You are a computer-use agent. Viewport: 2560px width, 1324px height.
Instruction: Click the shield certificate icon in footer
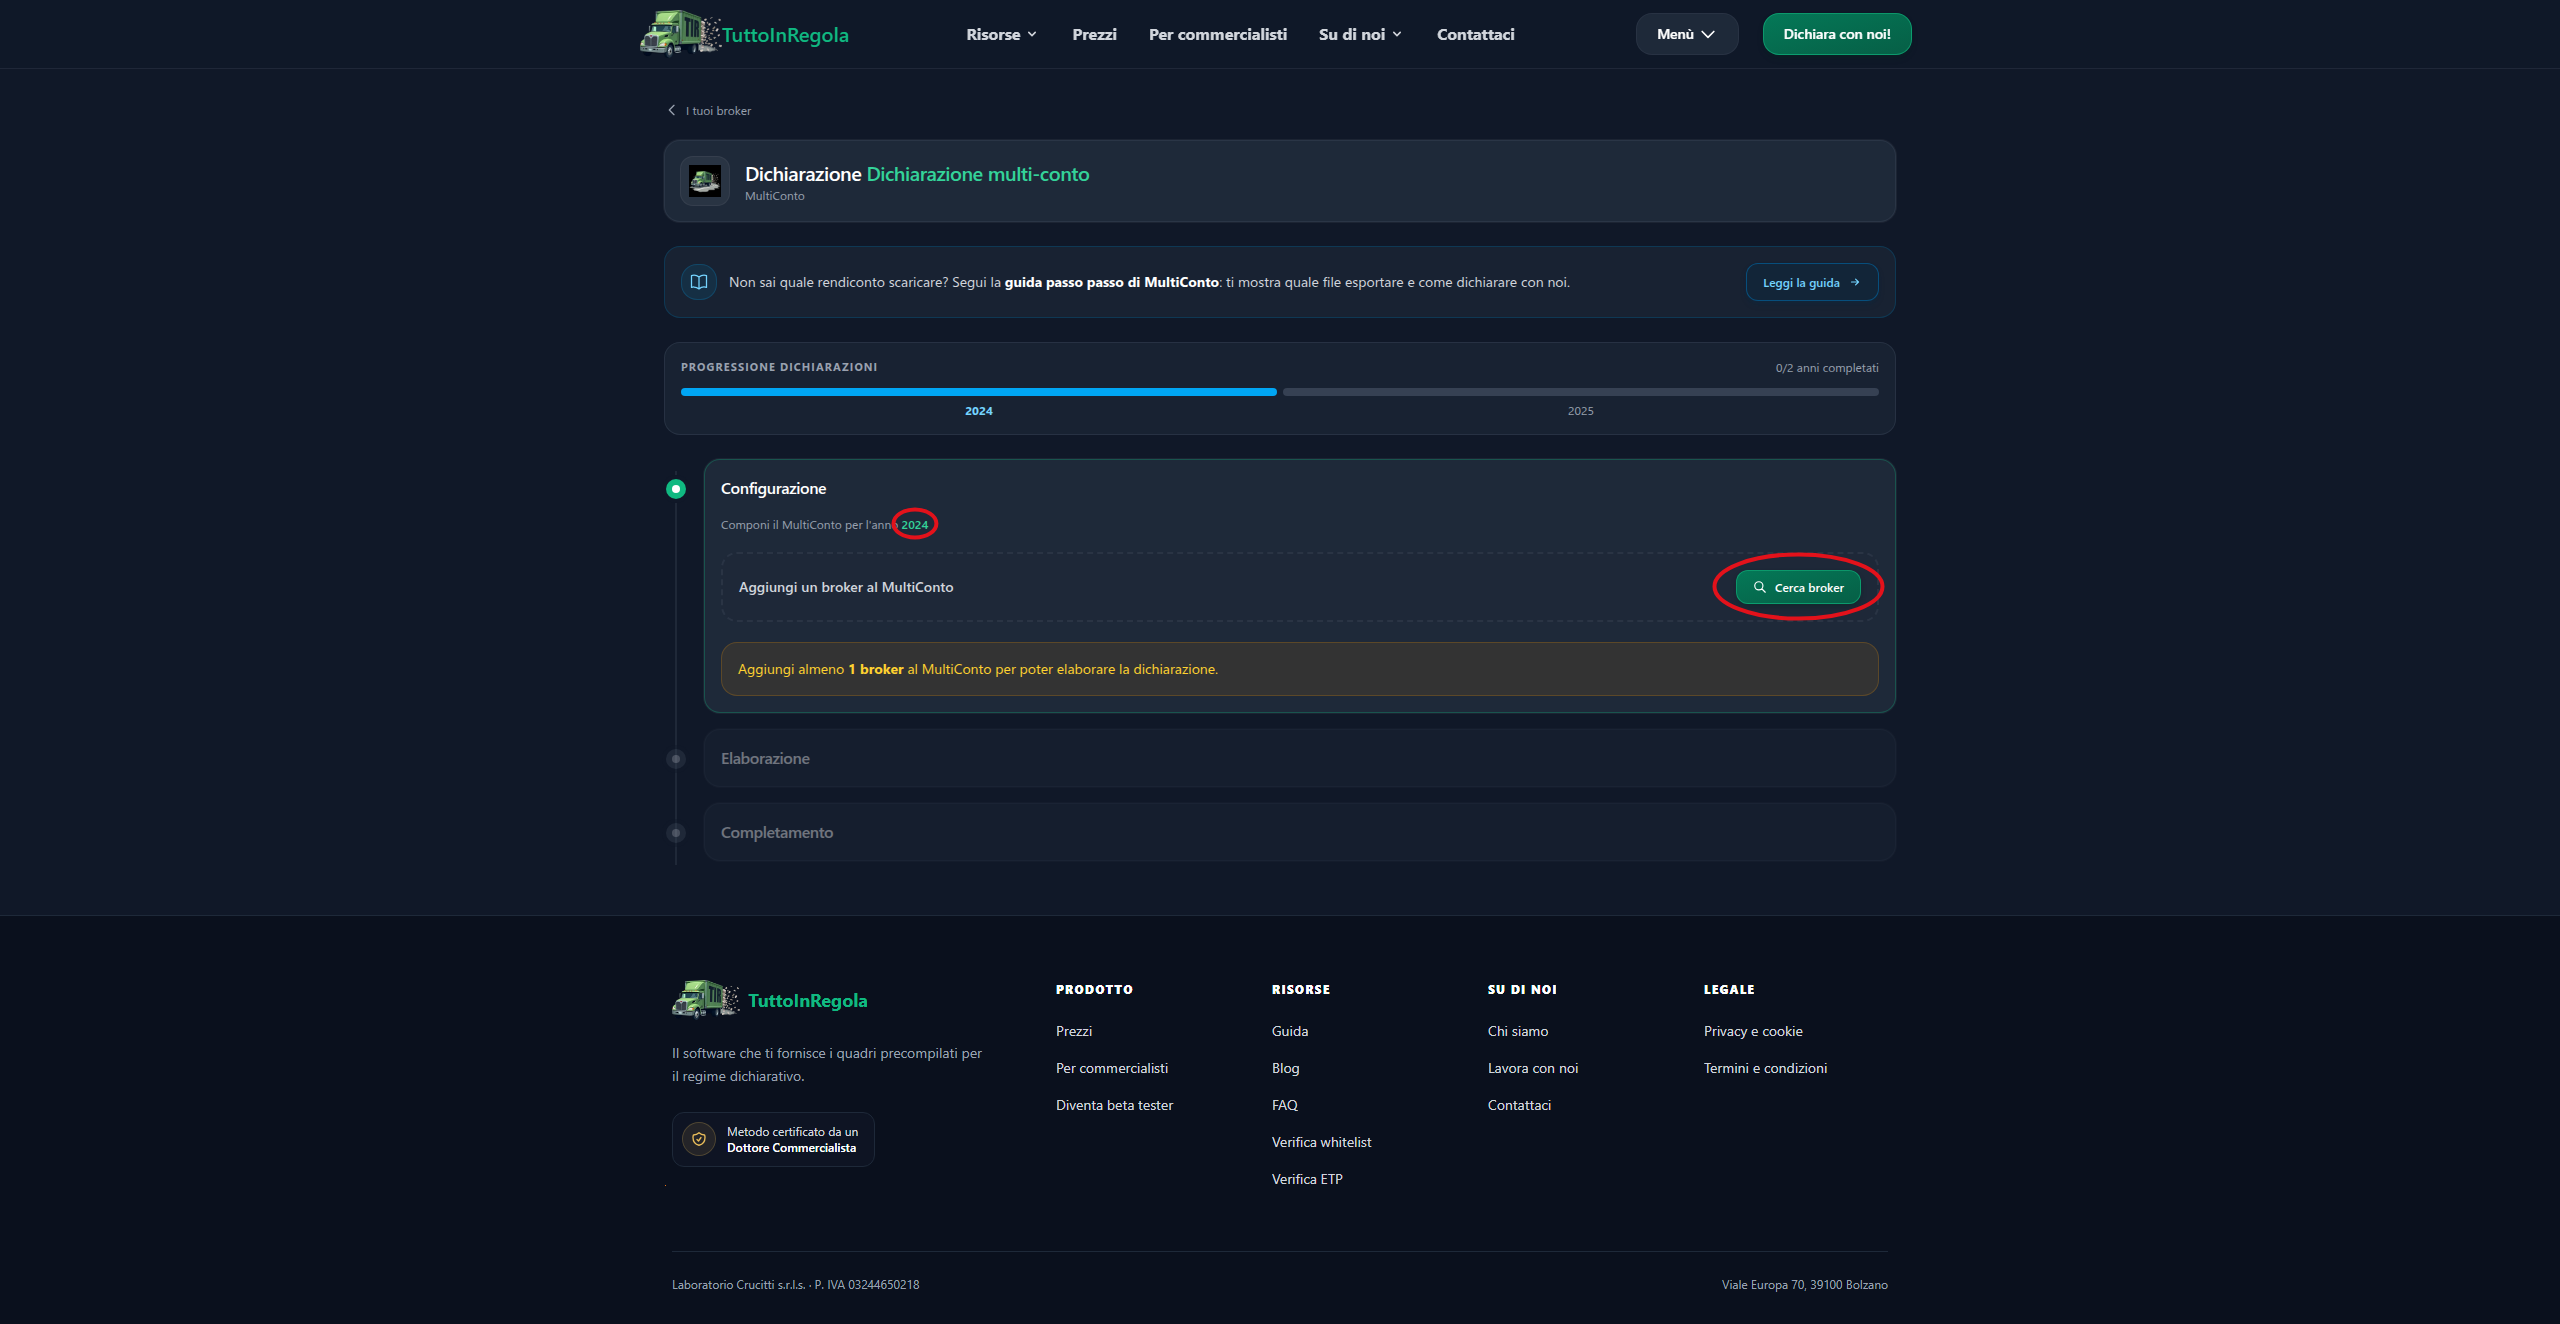699,1139
